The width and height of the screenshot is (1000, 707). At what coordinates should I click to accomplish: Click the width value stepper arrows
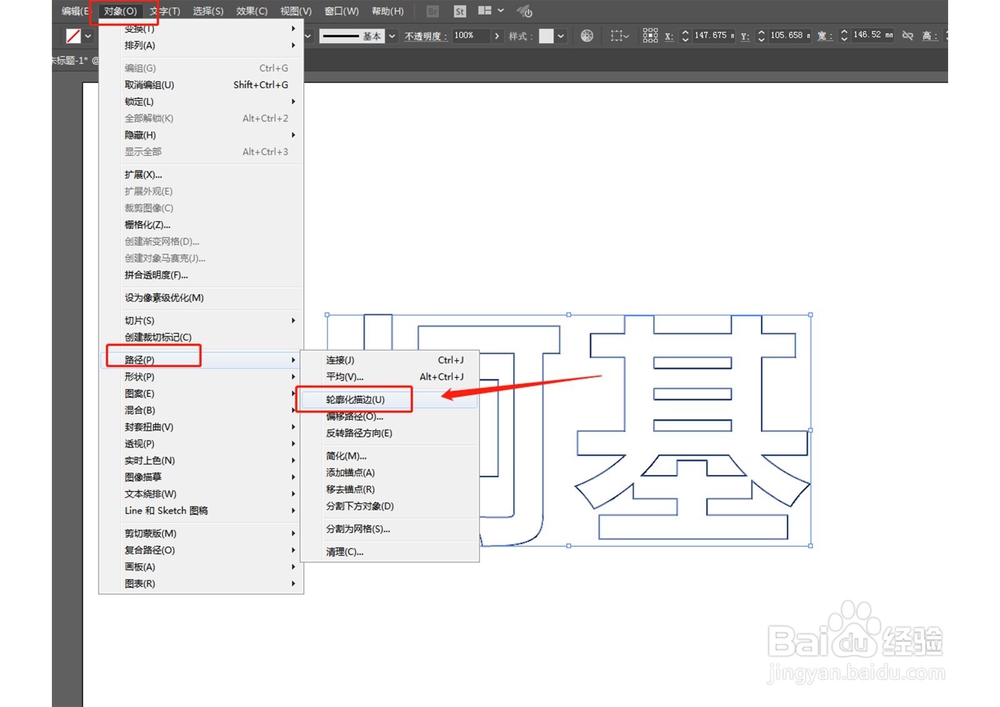pyautogui.click(x=844, y=36)
